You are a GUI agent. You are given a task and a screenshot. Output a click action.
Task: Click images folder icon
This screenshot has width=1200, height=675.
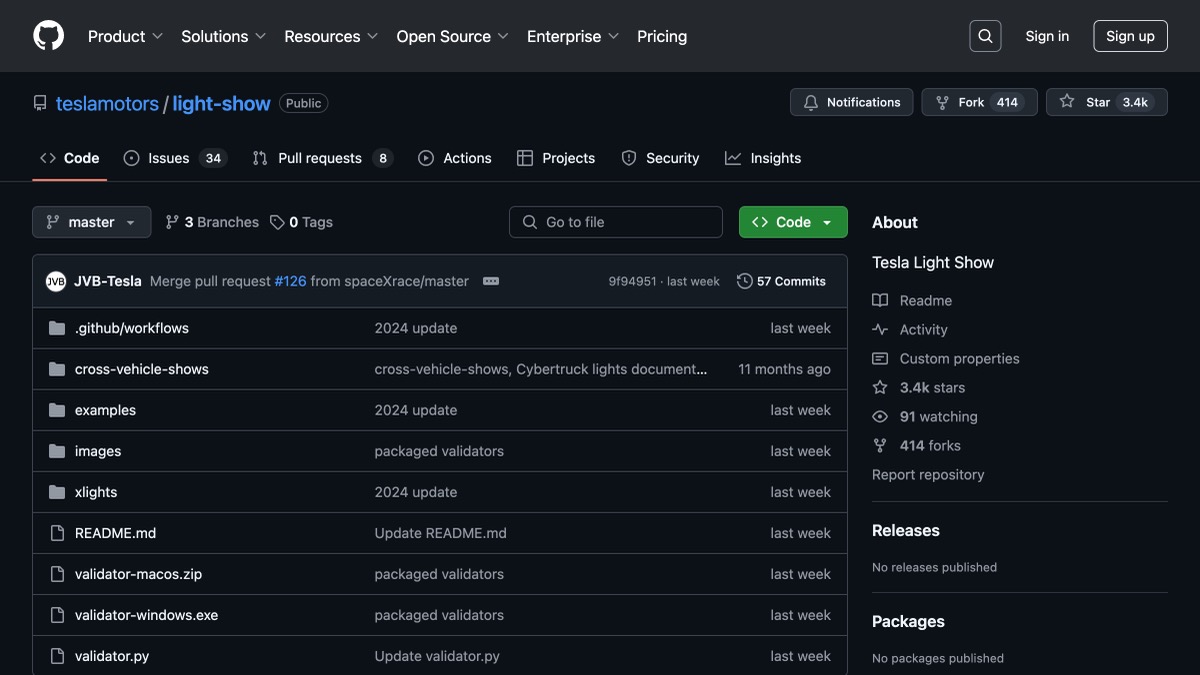(57, 451)
